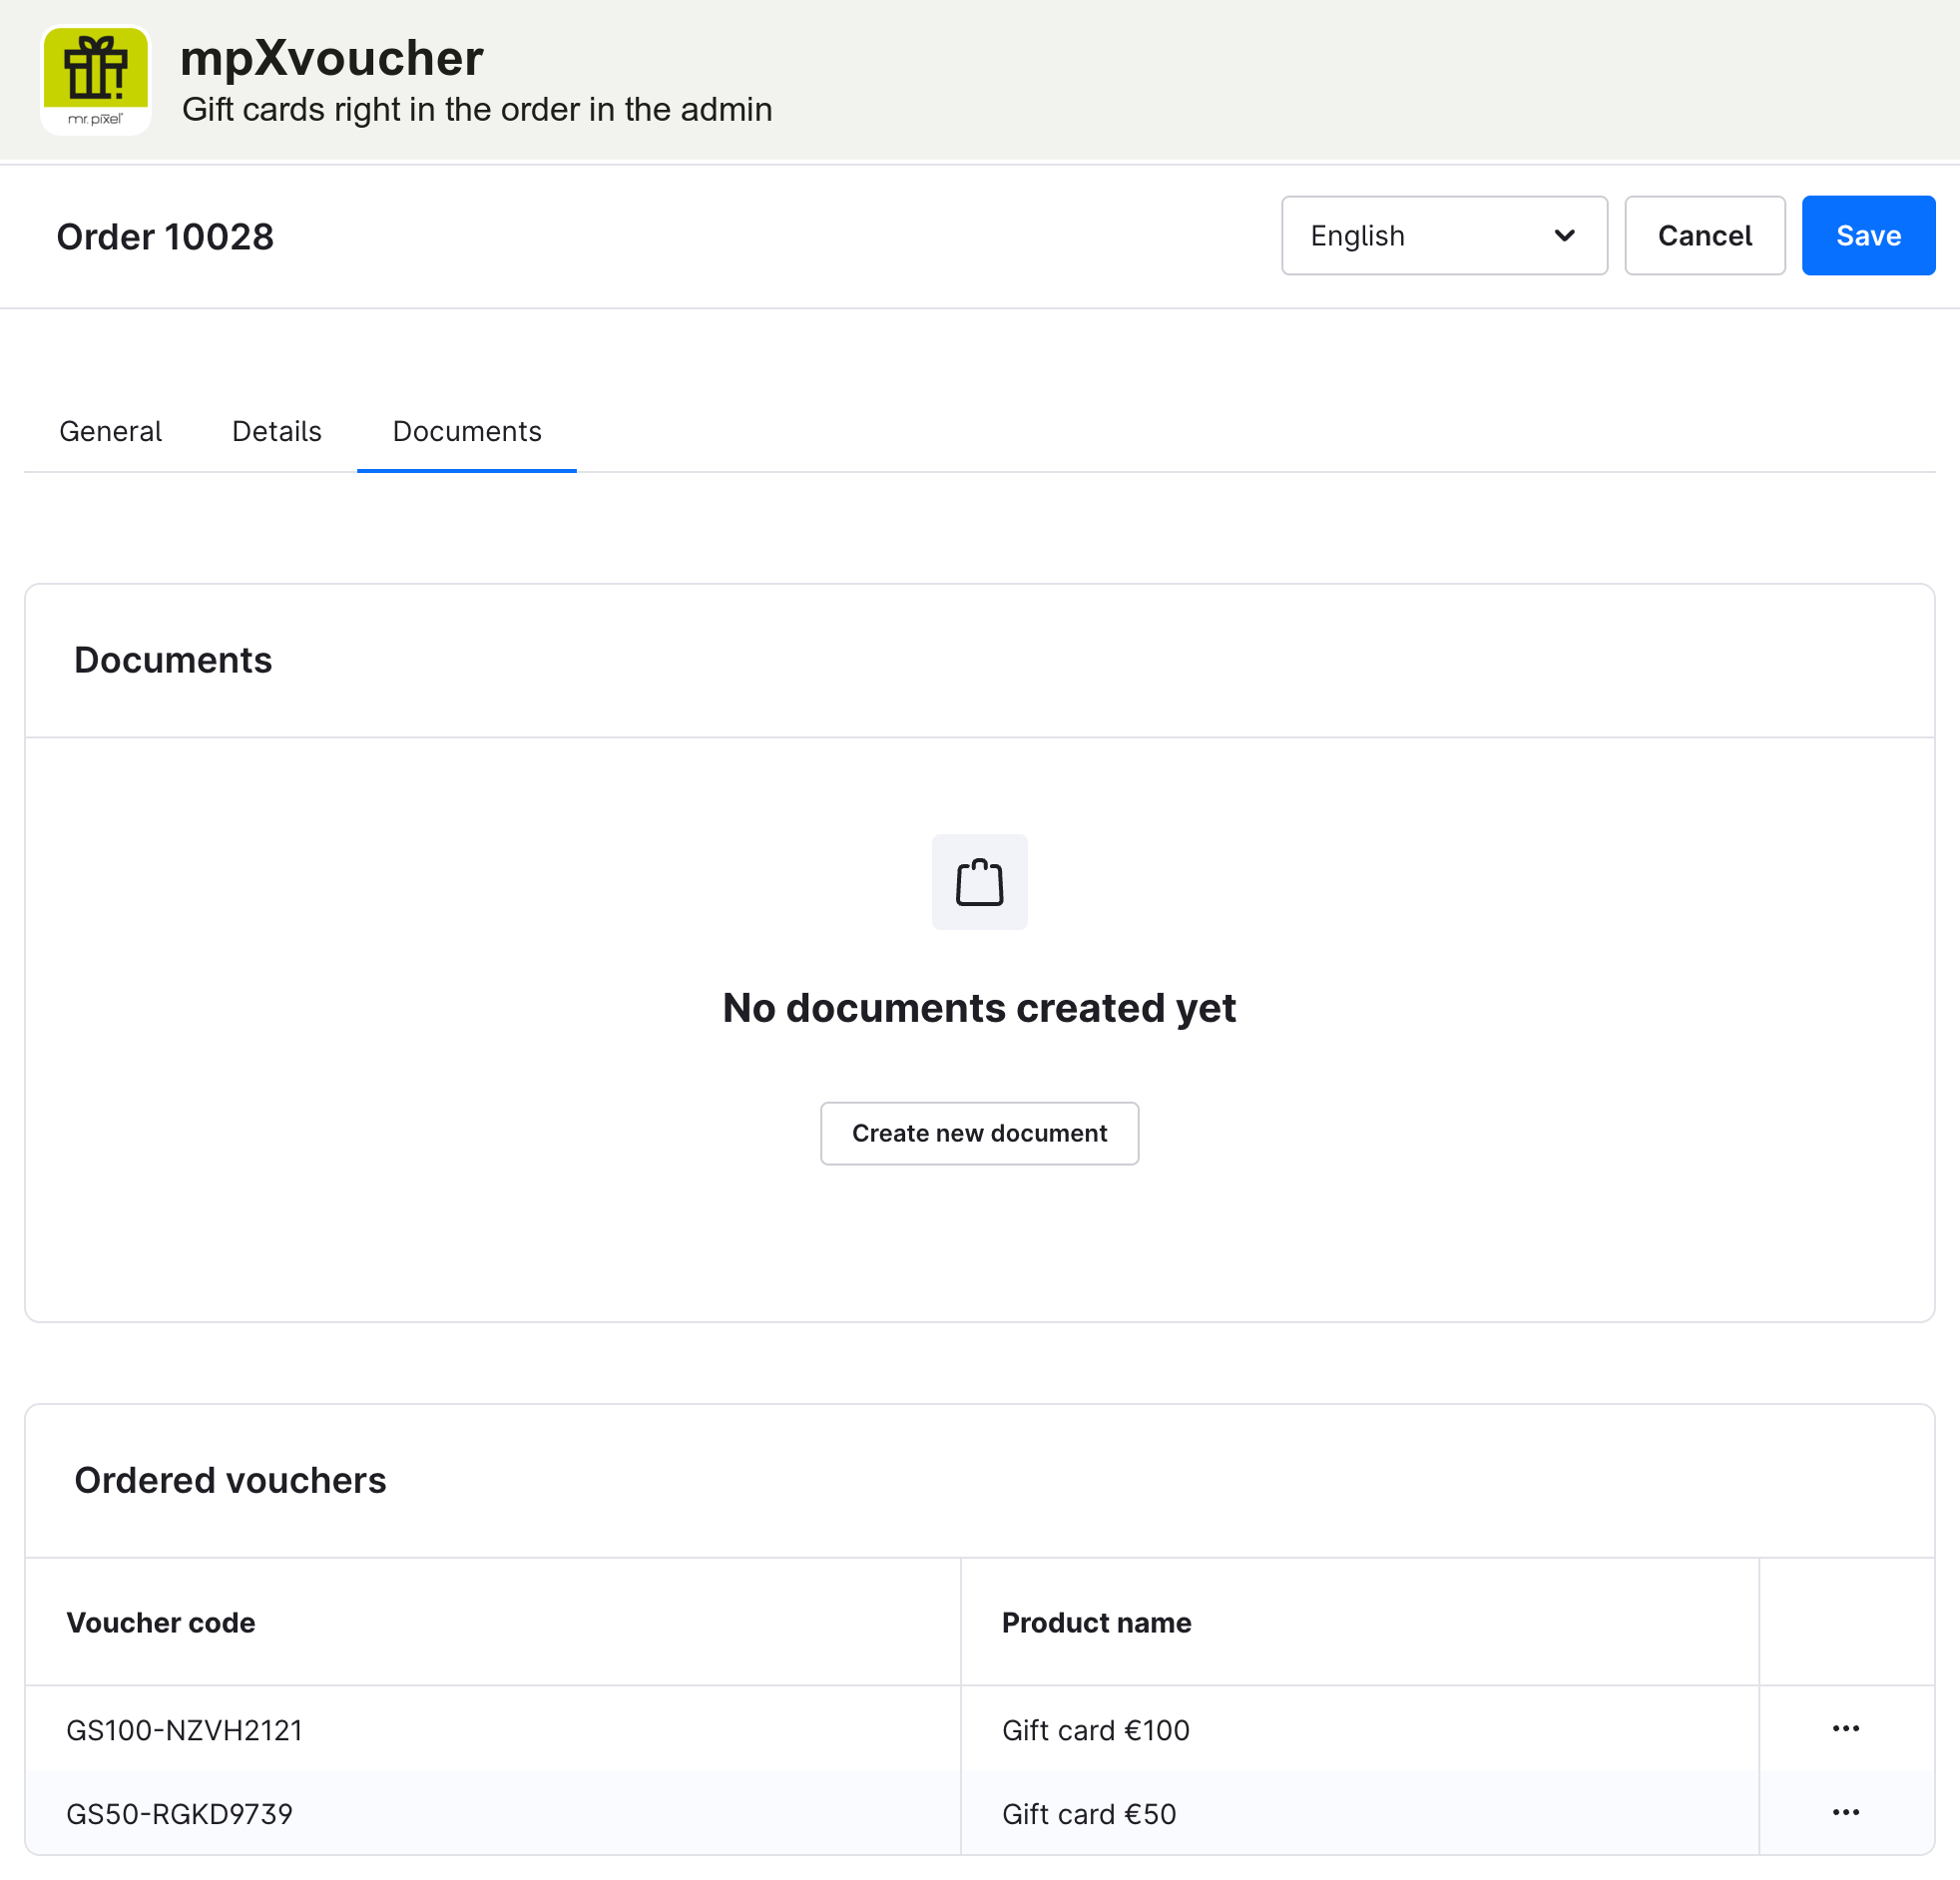Click the mpXvoucher app title
Screen dimensions: 1960x1880
point(332,58)
